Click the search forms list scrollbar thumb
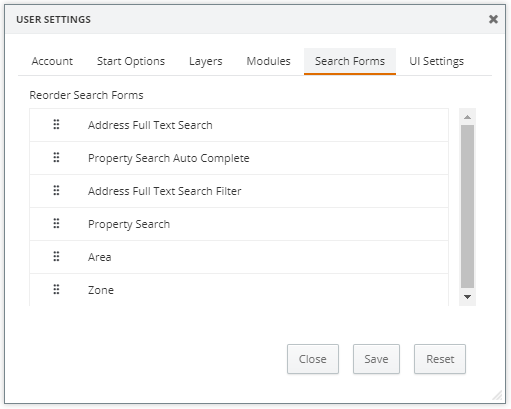This screenshot has height=409, width=511. (x=467, y=206)
